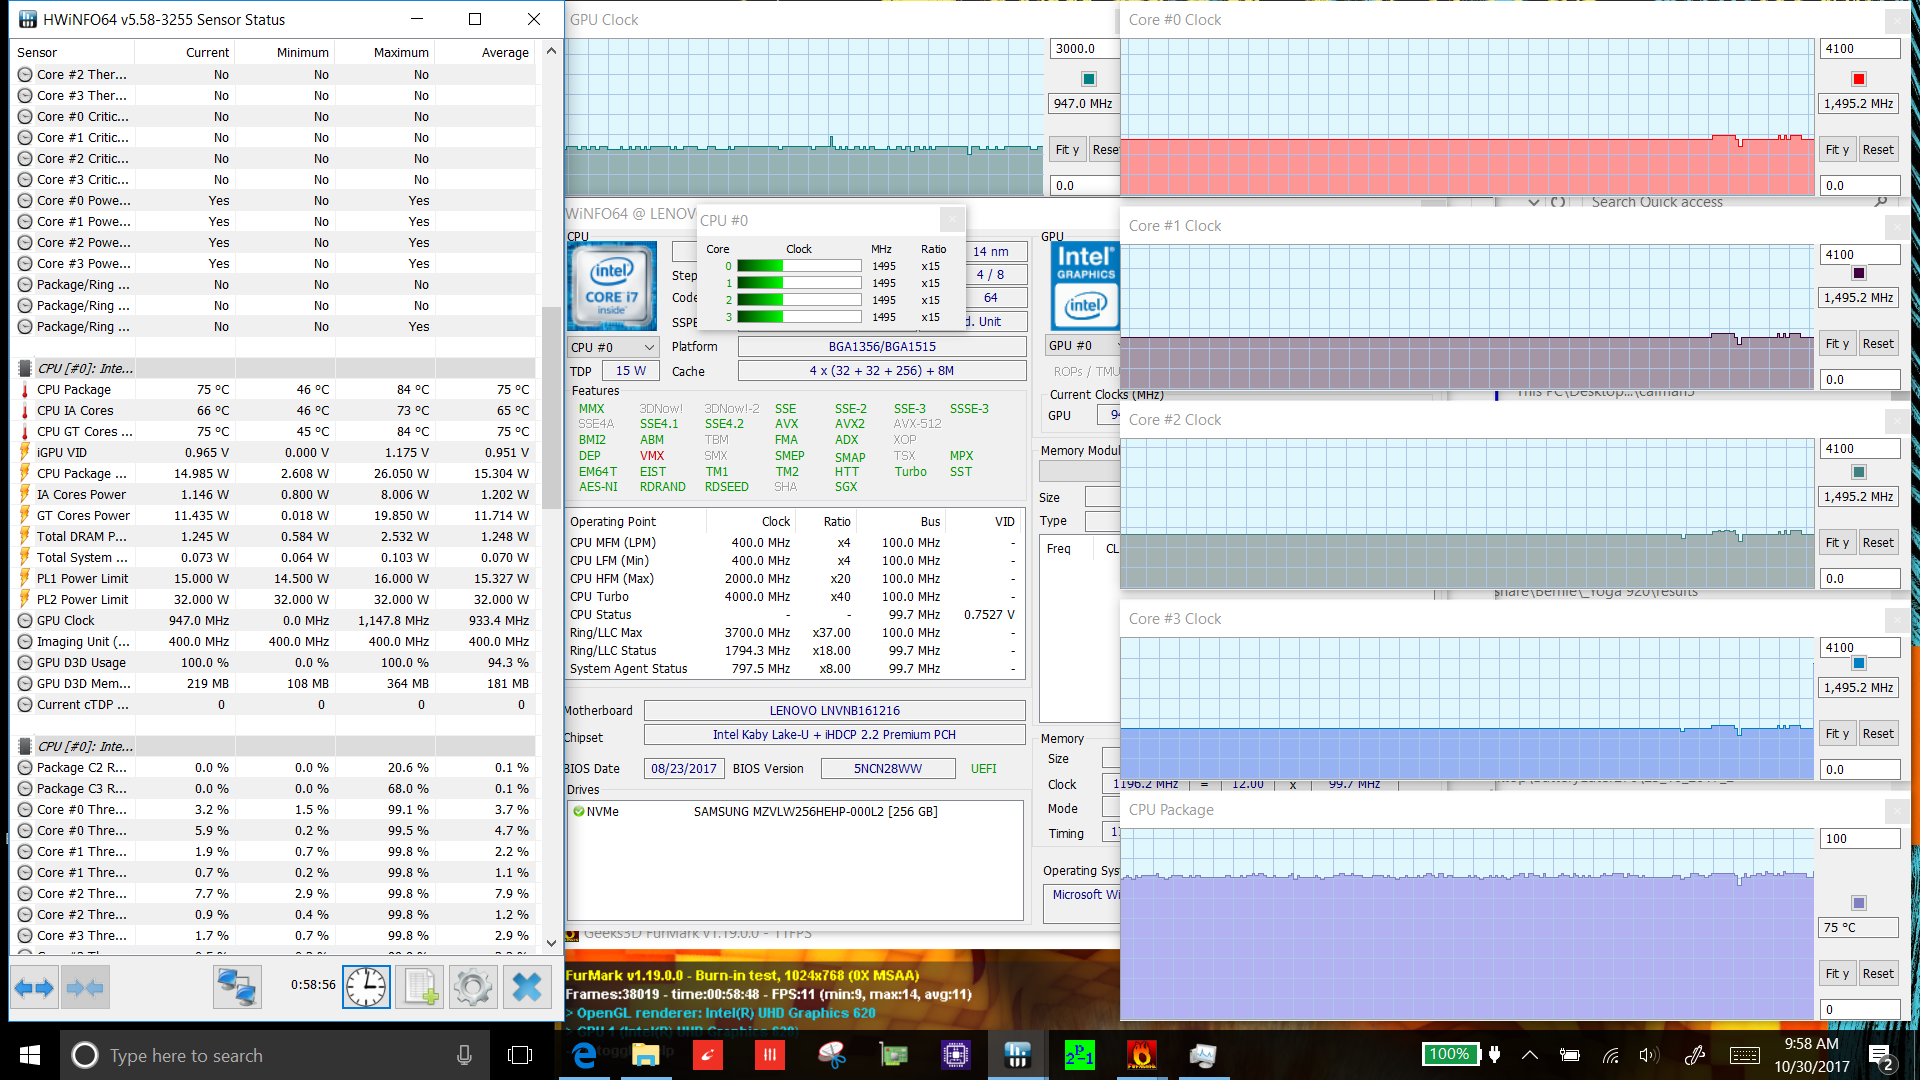The image size is (1920, 1080).
Task: Click the start-logging sheet icon
Action: coord(419,988)
